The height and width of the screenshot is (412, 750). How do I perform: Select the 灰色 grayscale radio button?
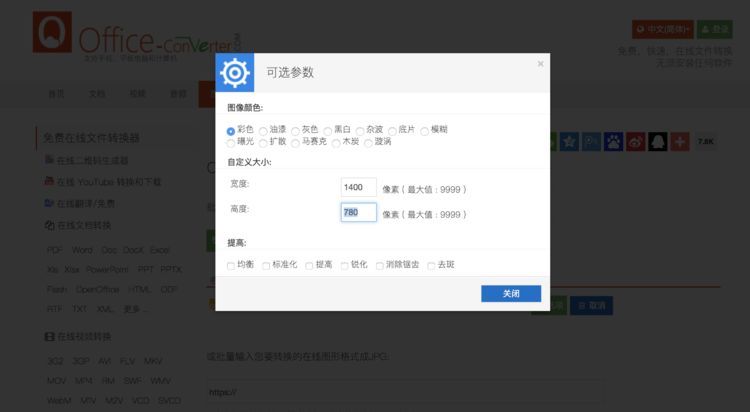[295, 130]
